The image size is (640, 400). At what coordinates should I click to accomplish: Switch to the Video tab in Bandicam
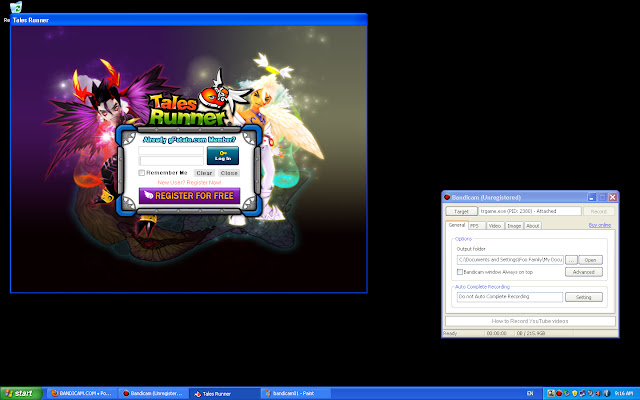(495, 226)
